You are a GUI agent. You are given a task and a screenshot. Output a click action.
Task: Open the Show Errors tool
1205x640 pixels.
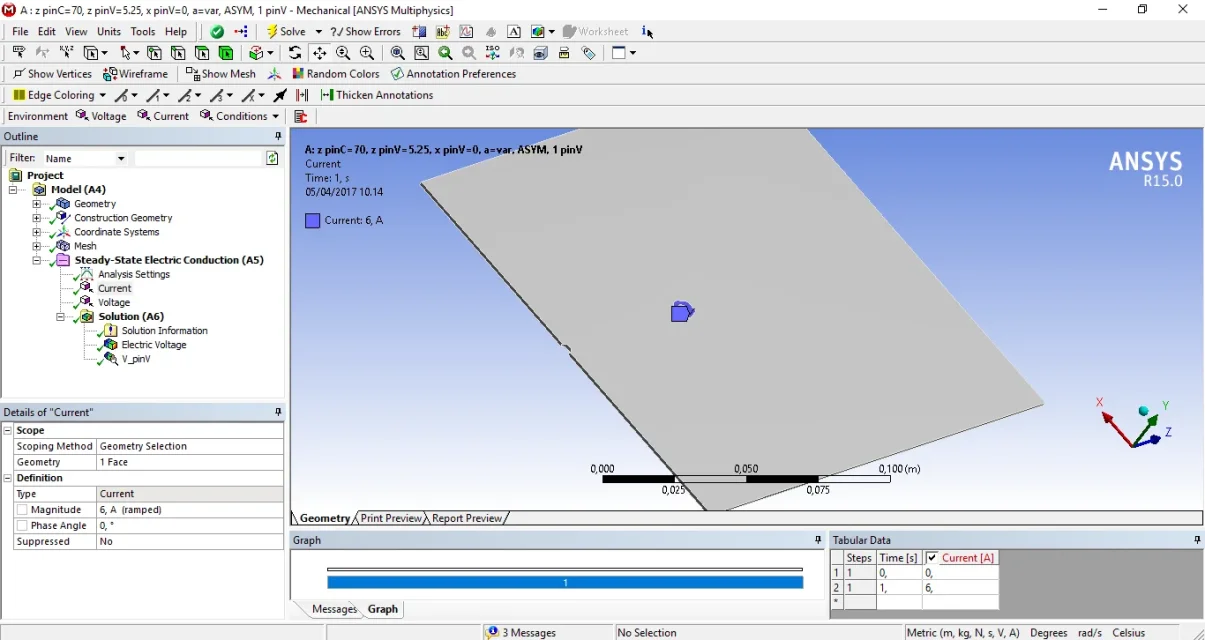[x=365, y=31]
